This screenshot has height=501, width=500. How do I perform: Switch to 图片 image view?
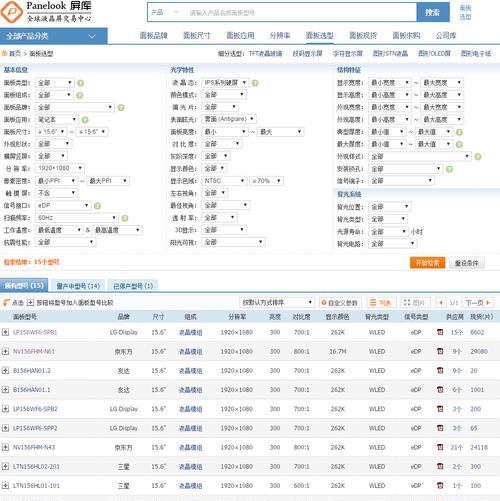click(415, 302)
